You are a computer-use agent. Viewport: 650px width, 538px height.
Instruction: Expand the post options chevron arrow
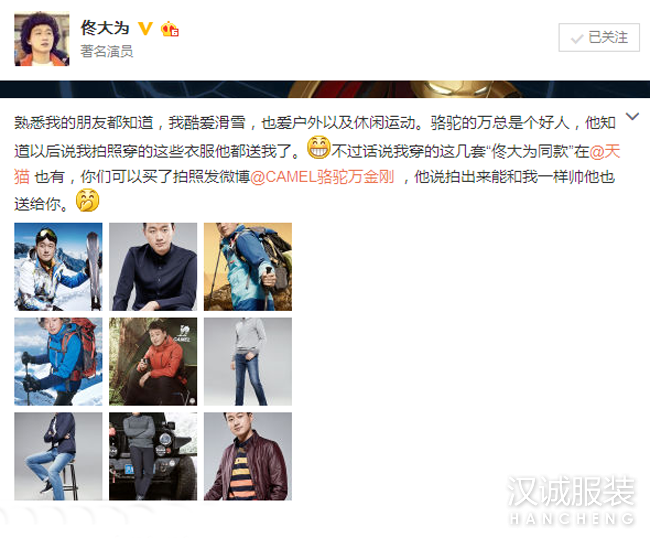click(x=632, y=116)
